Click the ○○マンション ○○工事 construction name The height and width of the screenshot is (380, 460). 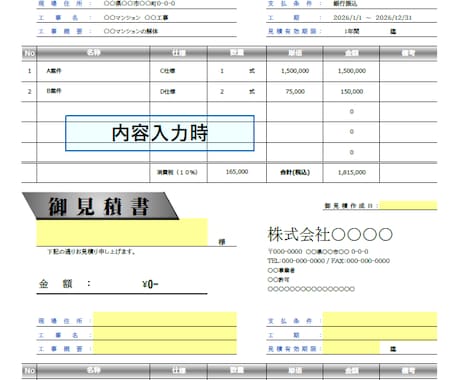pyautogui.click(x=136, y=18)
